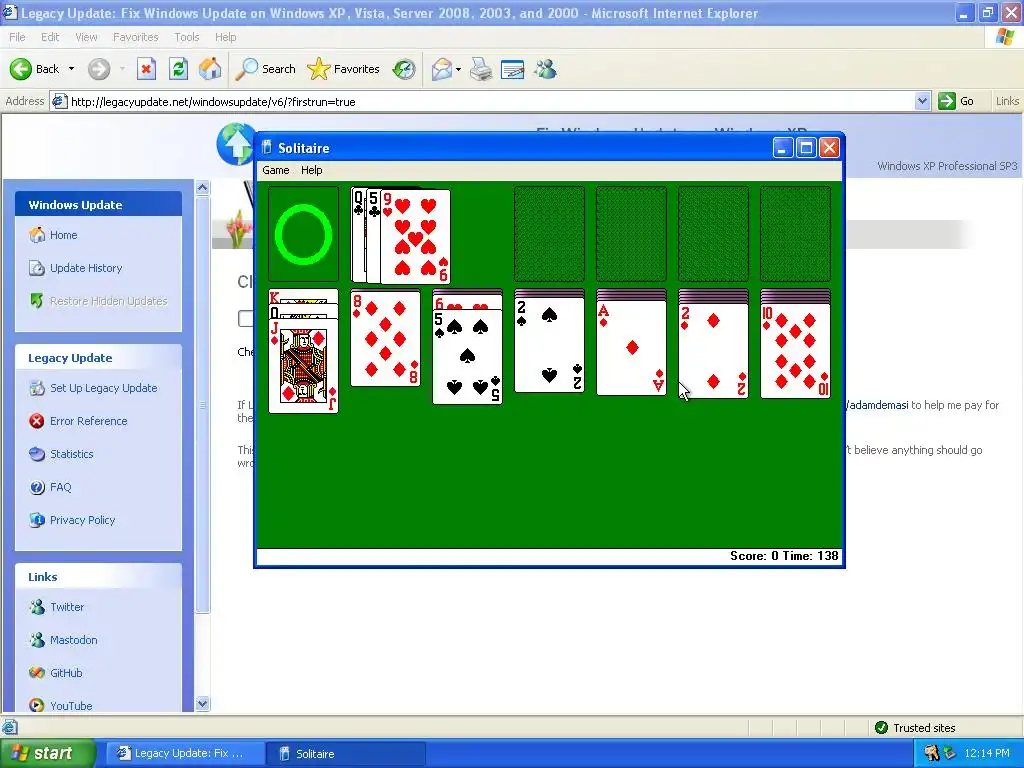Open the Favorites star in IE toolbar
This screenshot has height=768, width=1024.
[x=319, y=69]
